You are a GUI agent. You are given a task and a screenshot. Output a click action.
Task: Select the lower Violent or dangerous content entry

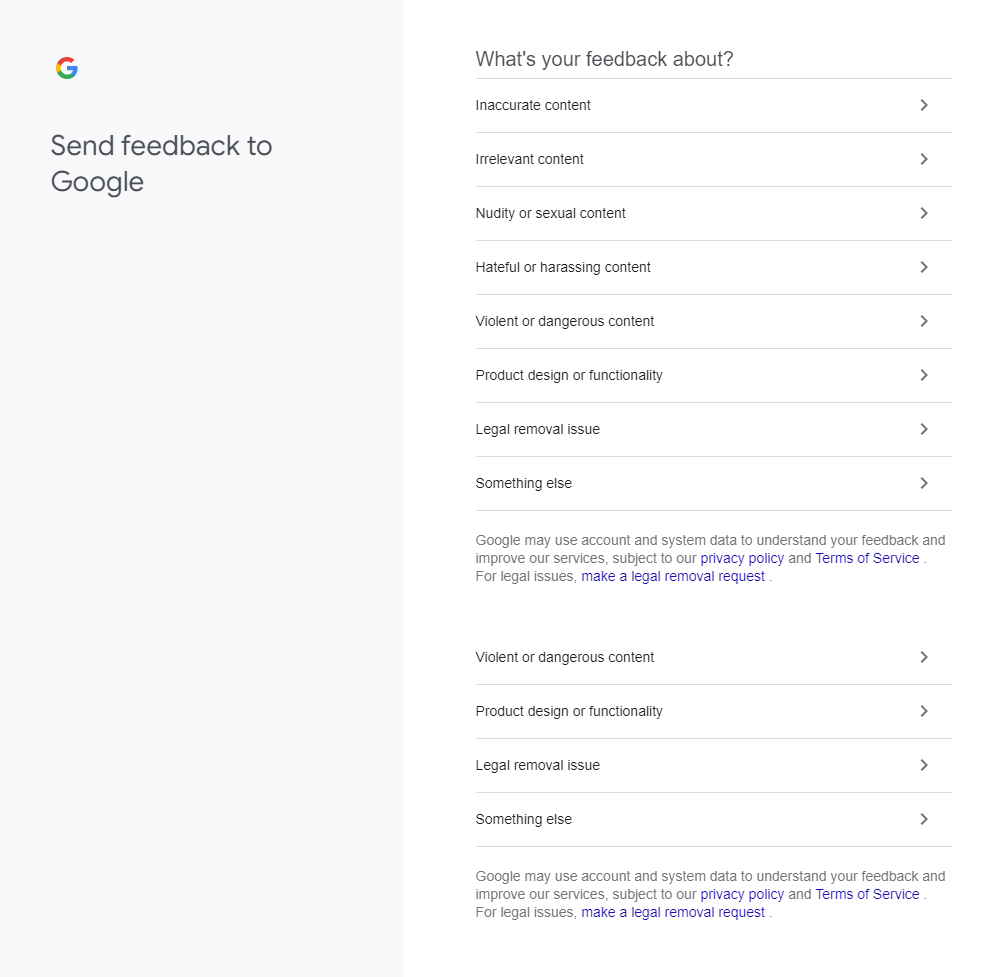[714, 658]
